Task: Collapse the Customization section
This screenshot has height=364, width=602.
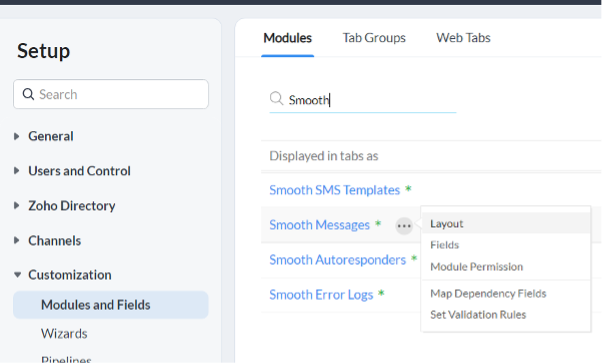Action: [17, 275]
